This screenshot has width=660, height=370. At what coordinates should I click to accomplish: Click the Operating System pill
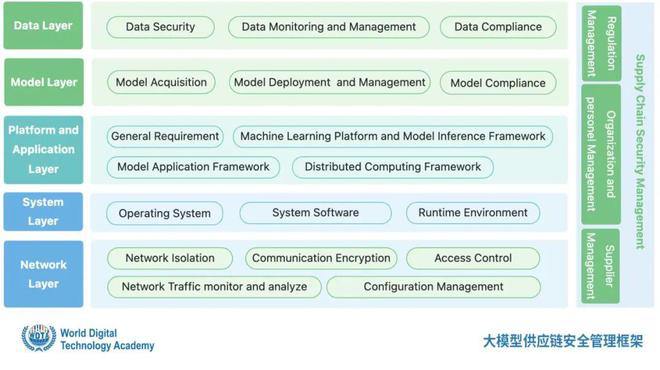165,213
